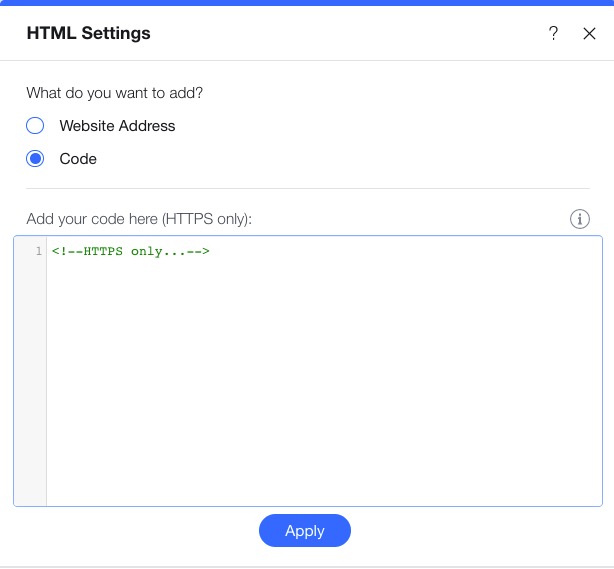
Task: Click the HTML comment text in editor
Action: click(130, 250)
